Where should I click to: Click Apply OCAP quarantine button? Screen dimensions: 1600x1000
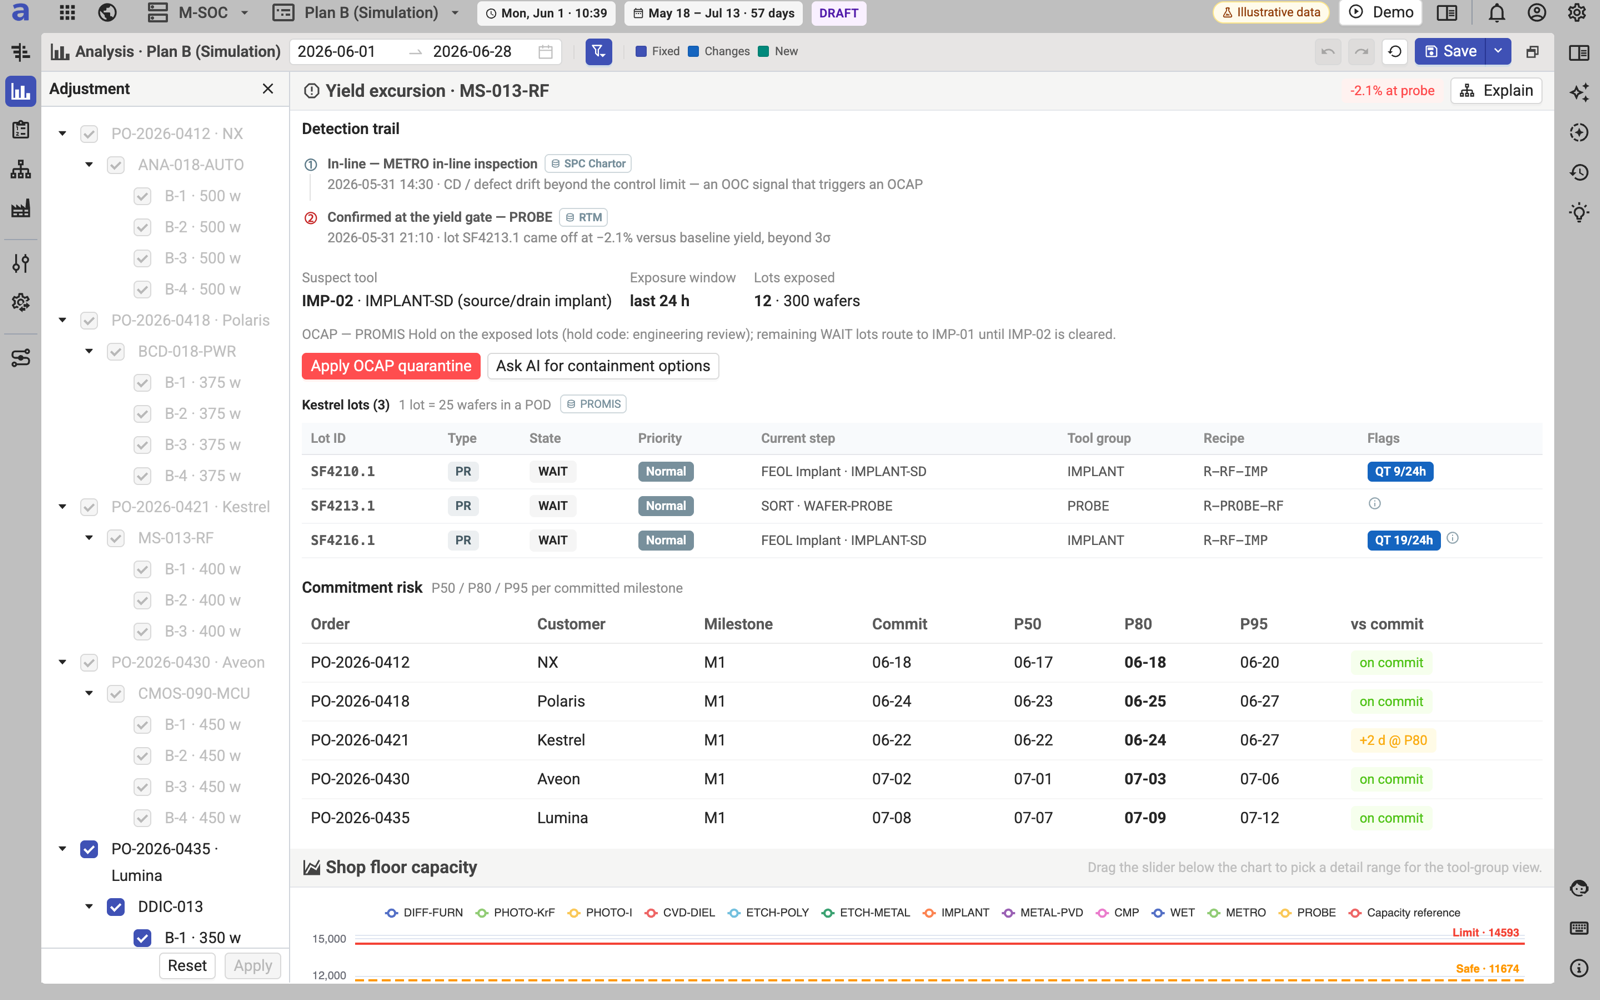tap(391, 366)
